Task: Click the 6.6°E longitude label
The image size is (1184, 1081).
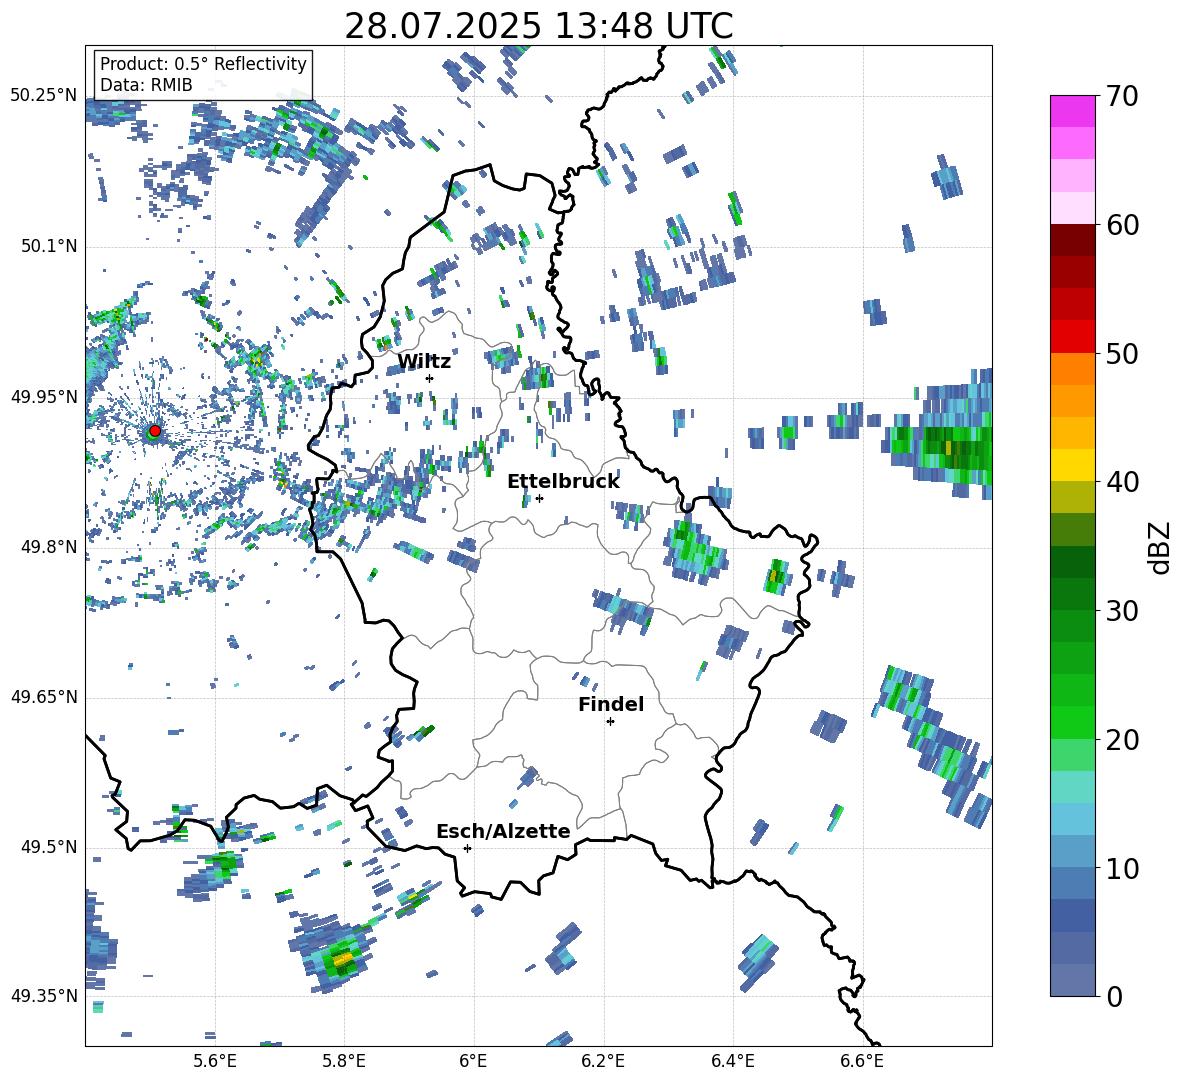Action: [862, 1061]
